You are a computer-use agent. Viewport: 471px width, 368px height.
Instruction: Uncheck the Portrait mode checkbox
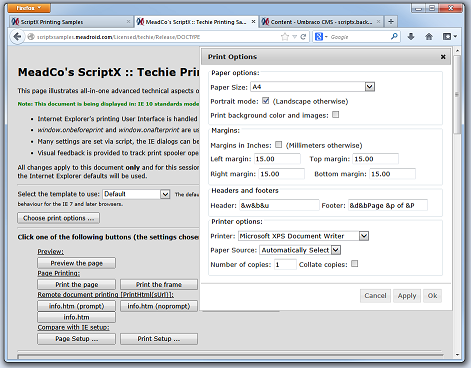[266, 101]
